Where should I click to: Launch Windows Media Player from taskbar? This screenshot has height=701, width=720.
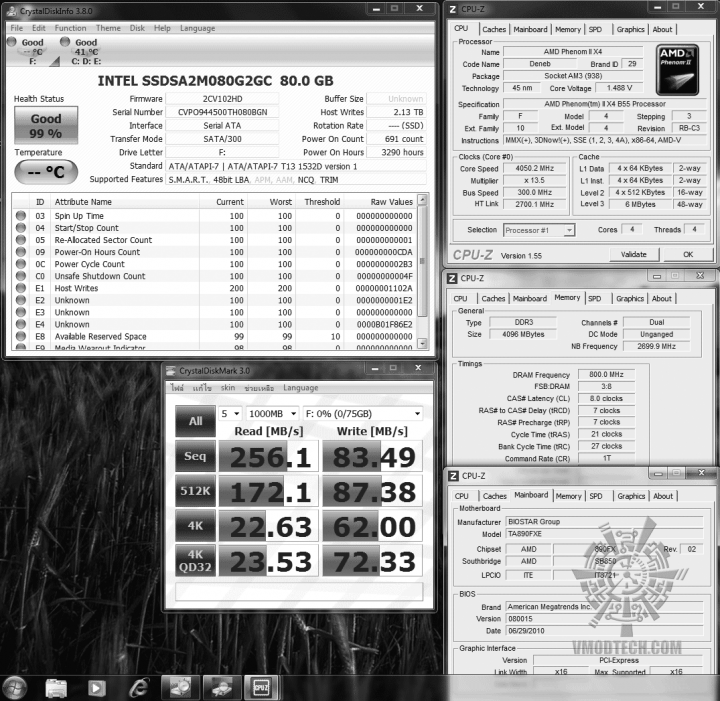click(x=96, y=688)
